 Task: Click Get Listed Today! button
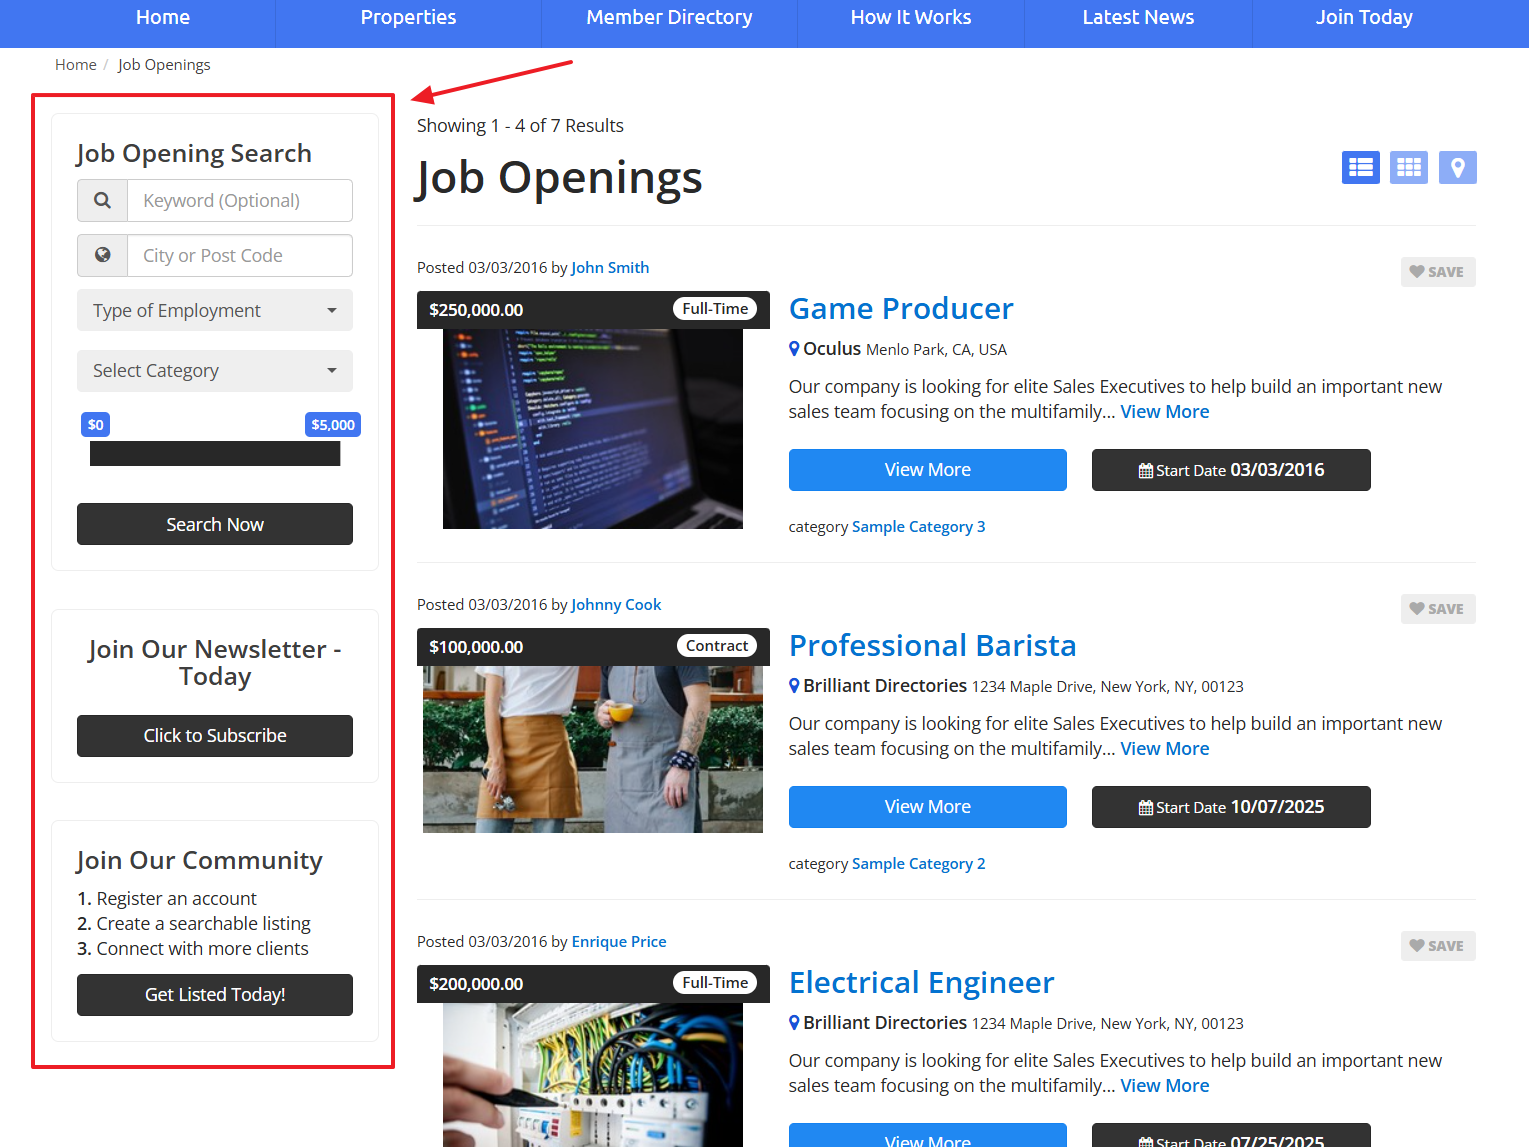click(215, 995)
